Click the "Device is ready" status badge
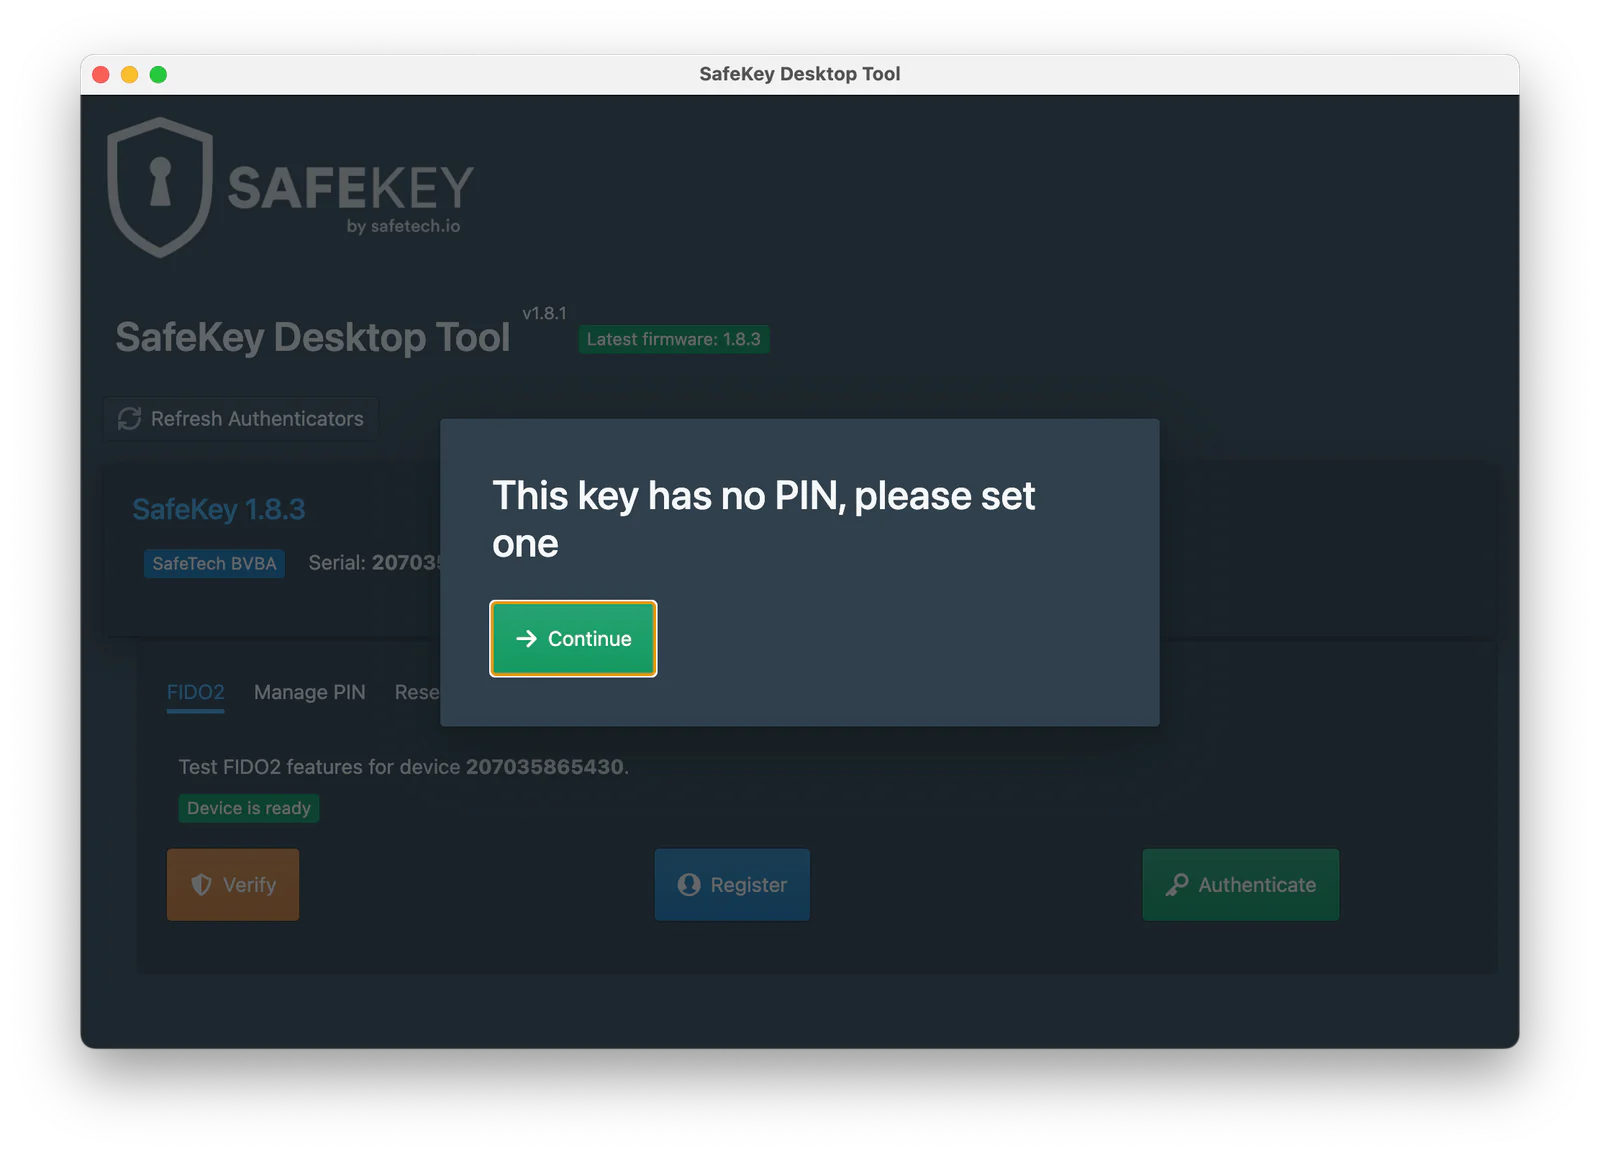 point(248,808)
